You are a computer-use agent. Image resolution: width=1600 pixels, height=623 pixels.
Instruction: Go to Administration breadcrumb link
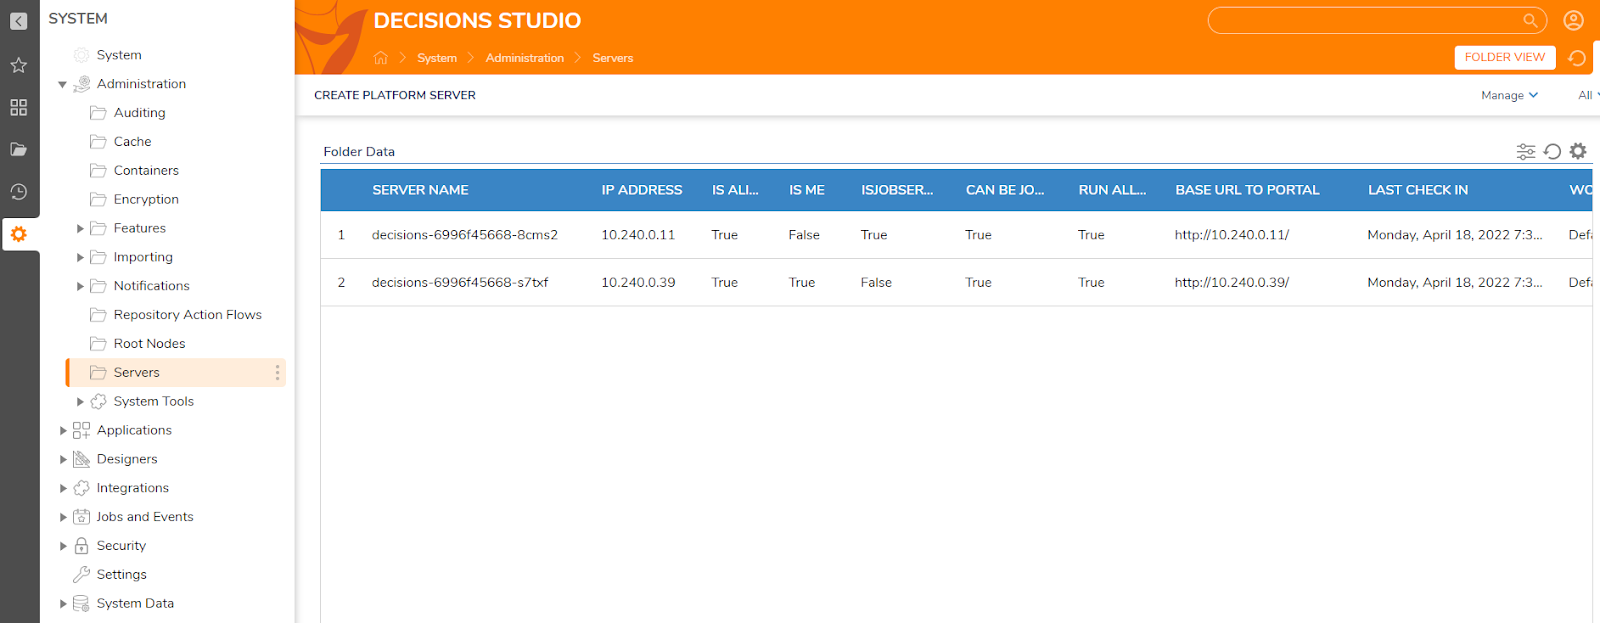[524, 58]
